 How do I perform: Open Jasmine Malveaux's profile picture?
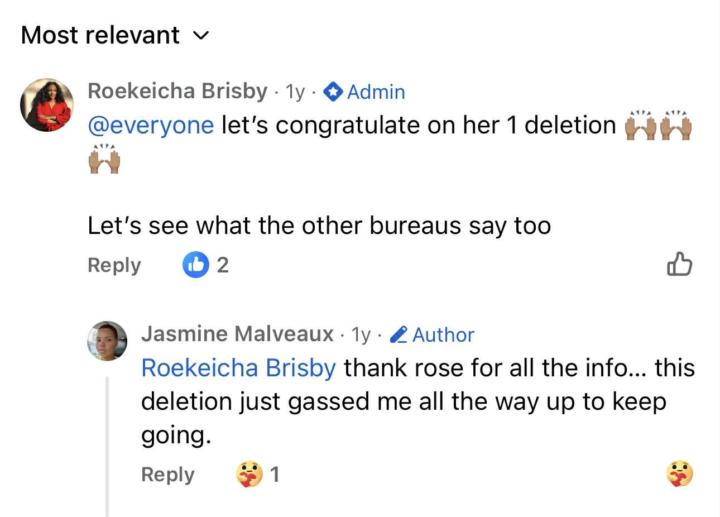click(107, 341)
